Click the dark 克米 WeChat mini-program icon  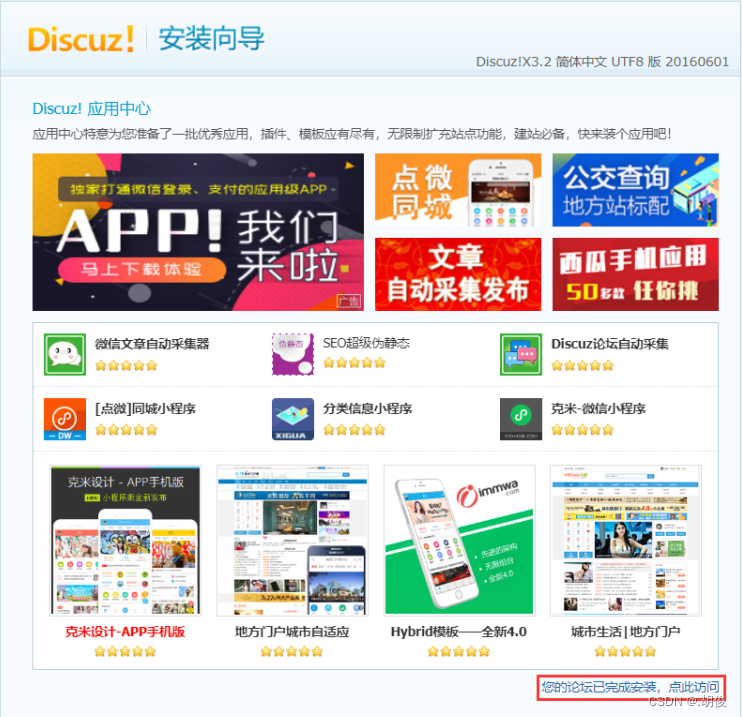tap(521, 419)
